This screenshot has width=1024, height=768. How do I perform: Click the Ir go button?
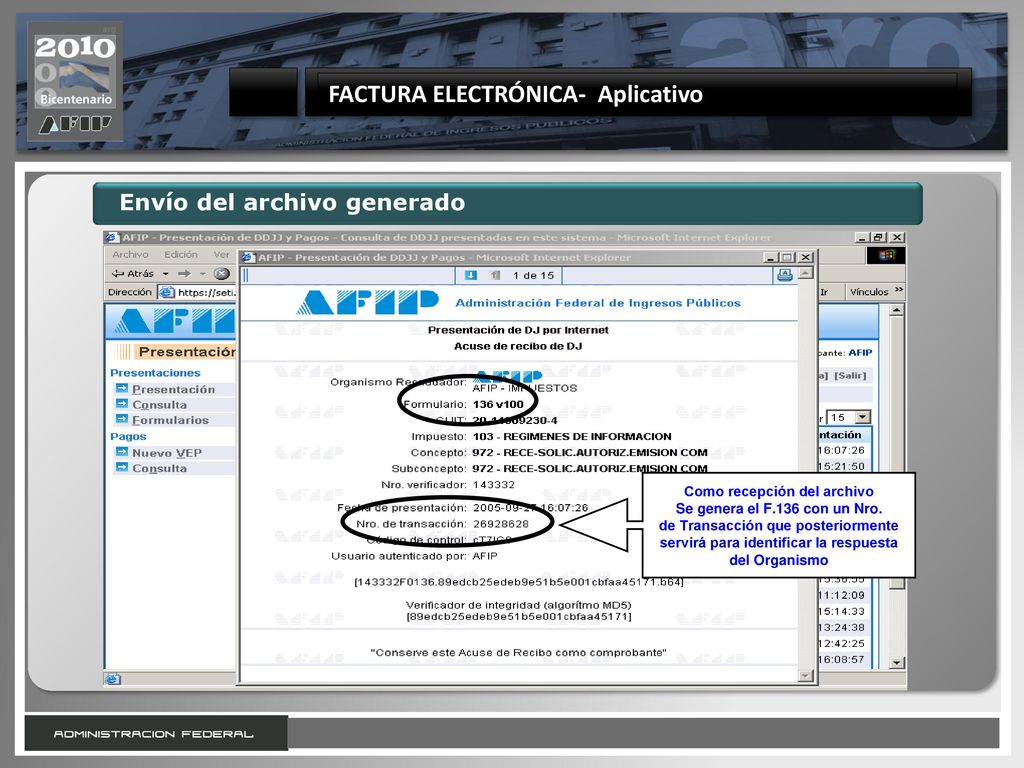[824, 292]
